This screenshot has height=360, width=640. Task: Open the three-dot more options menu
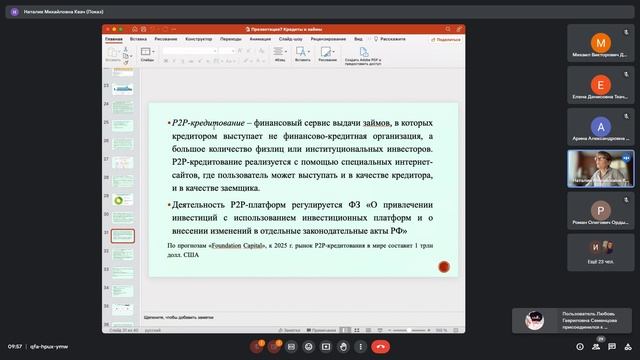point(360,347)
